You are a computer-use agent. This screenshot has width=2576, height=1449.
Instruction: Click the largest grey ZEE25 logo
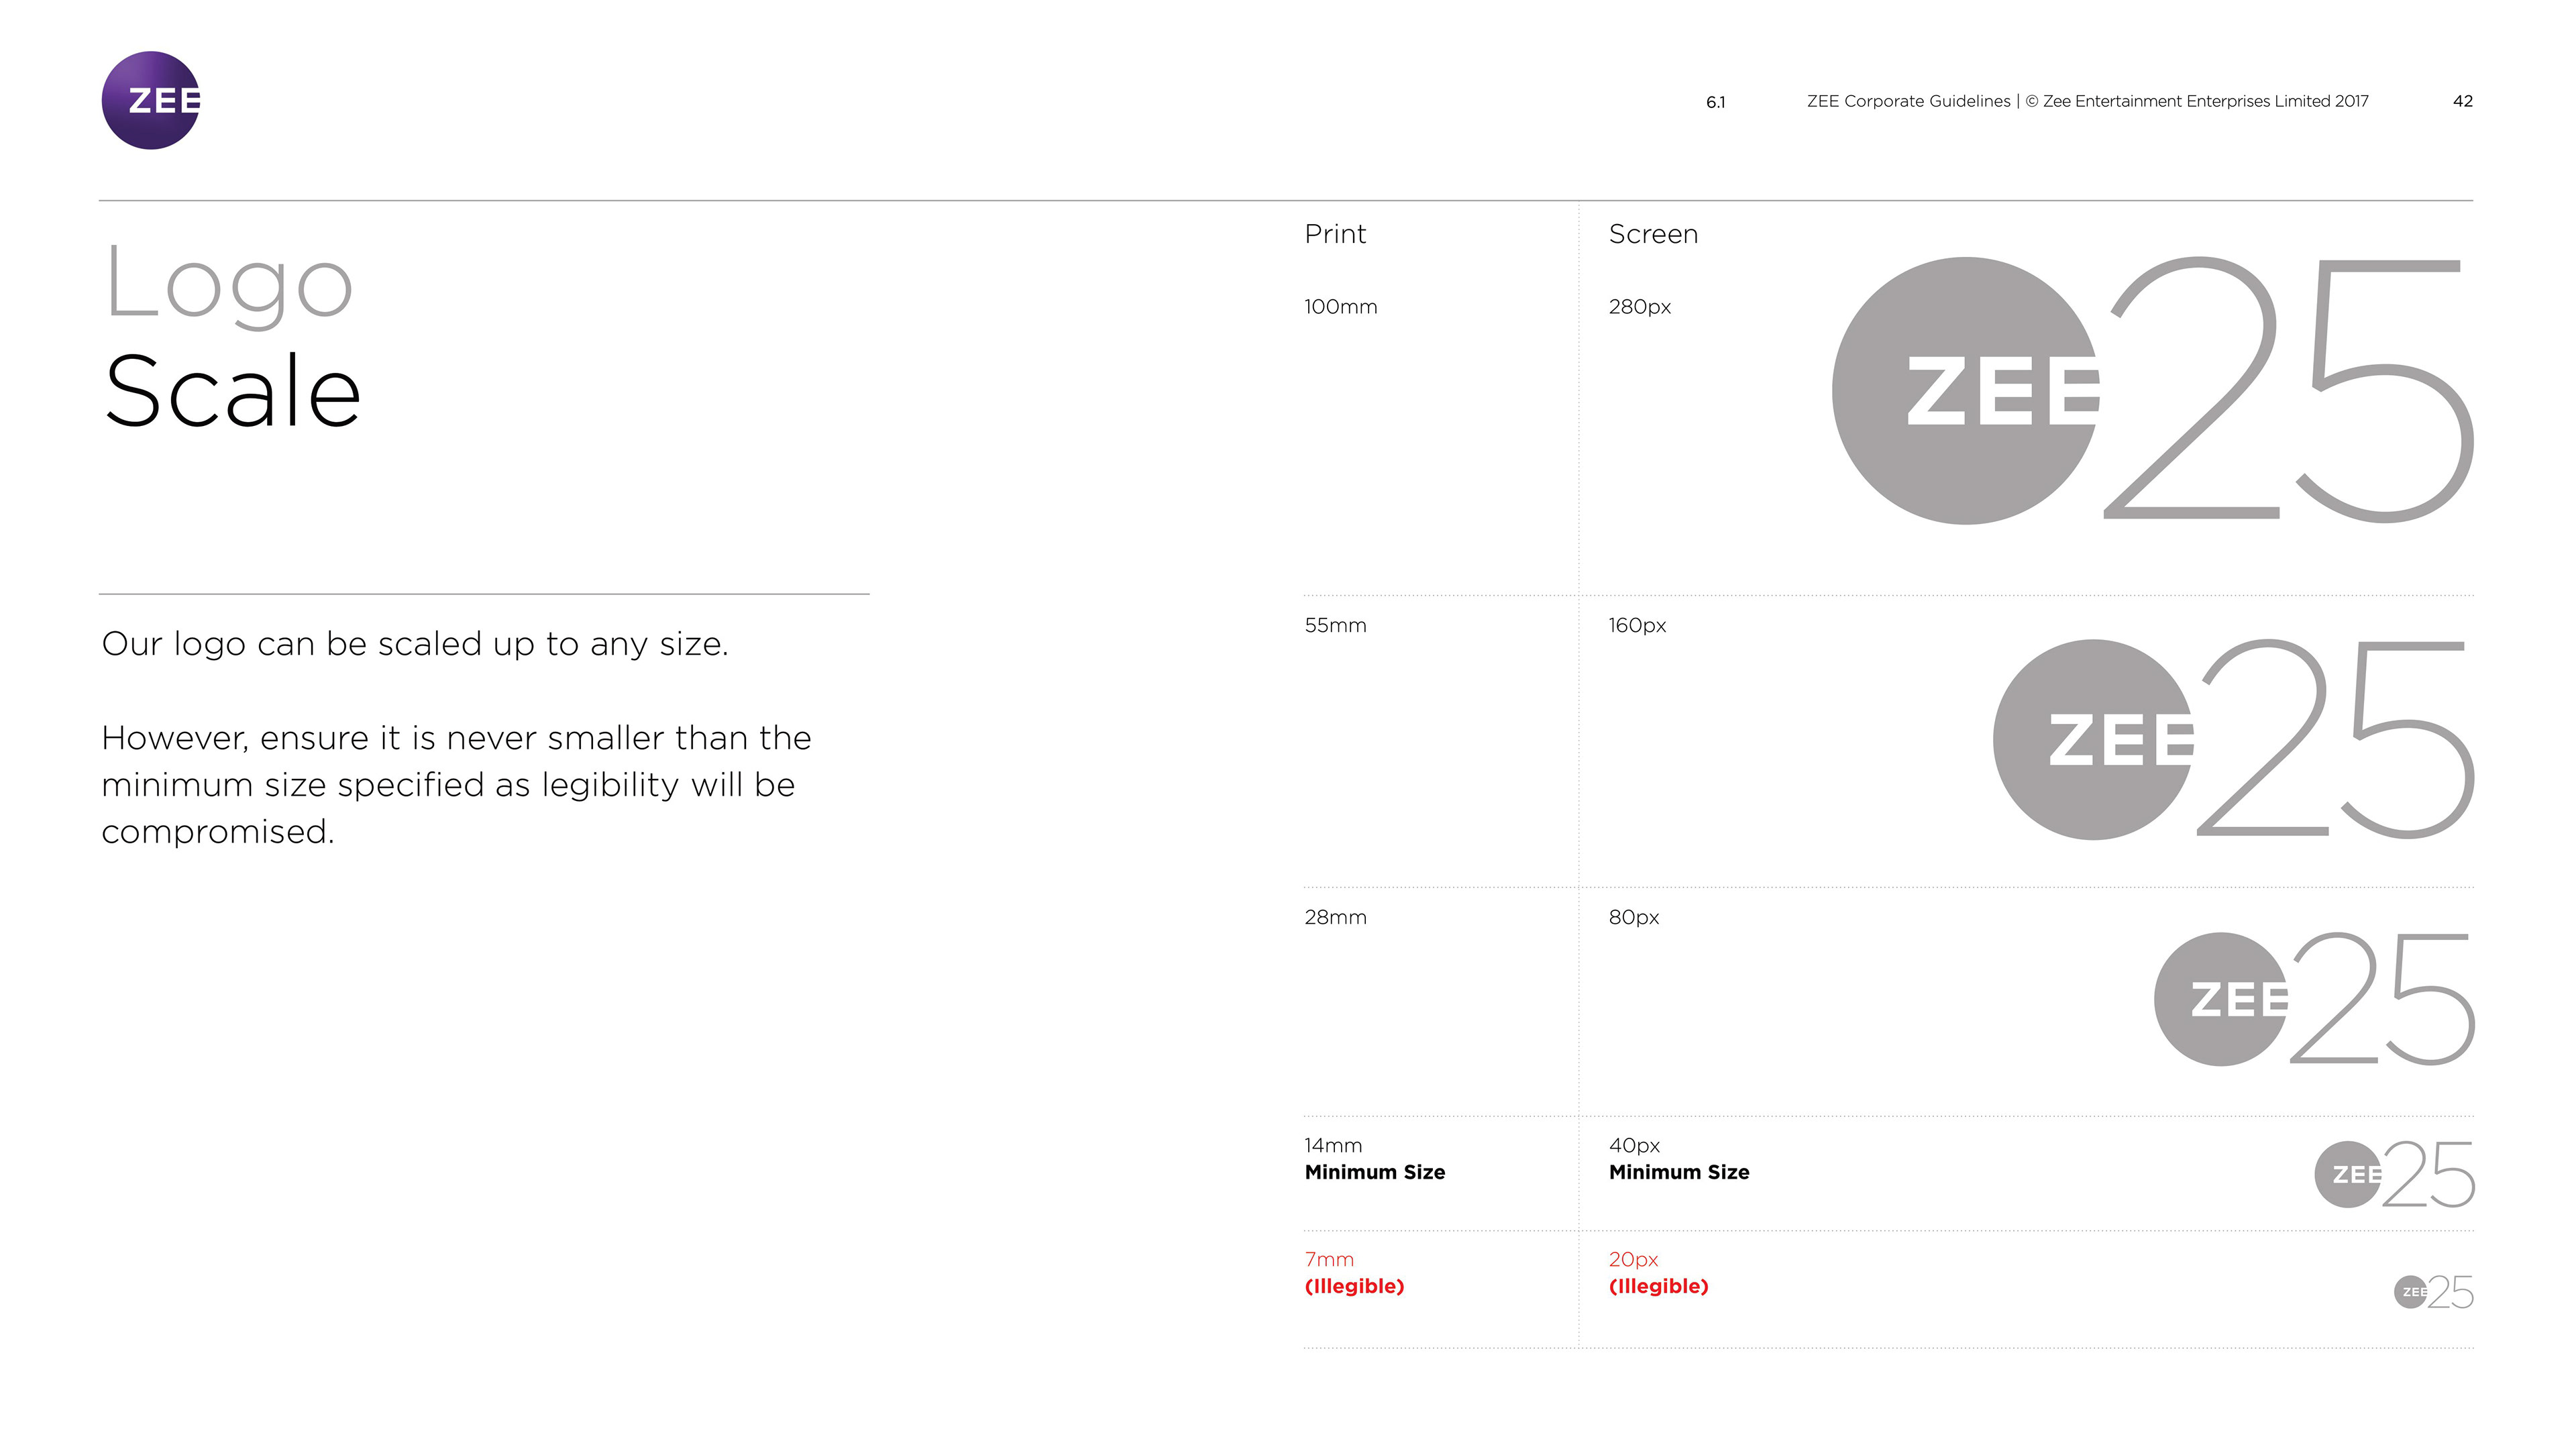2152,391
